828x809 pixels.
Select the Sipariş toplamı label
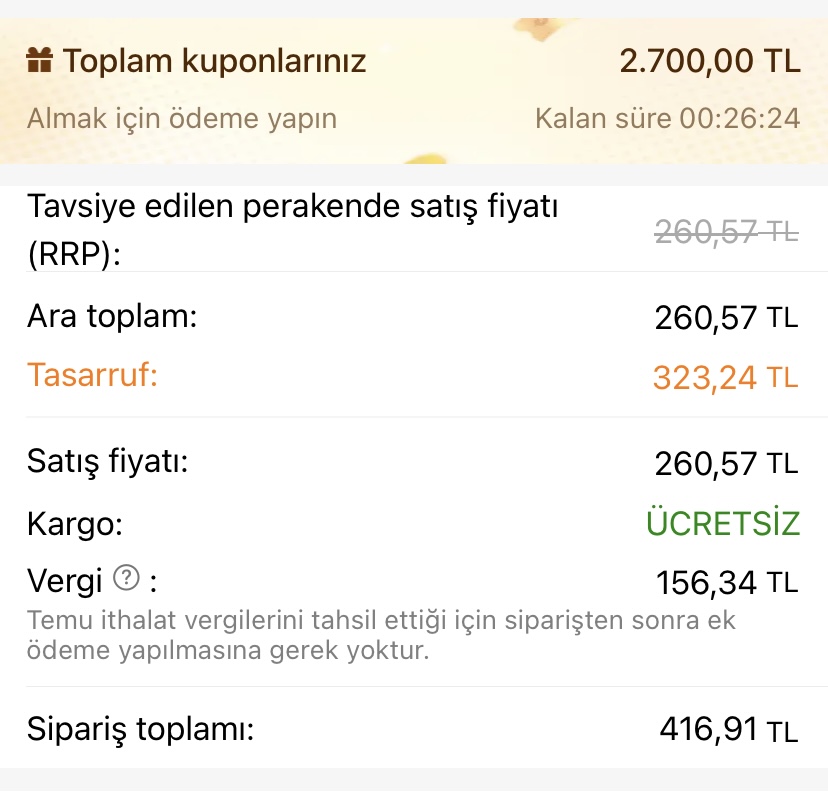[x=140, y=728]
